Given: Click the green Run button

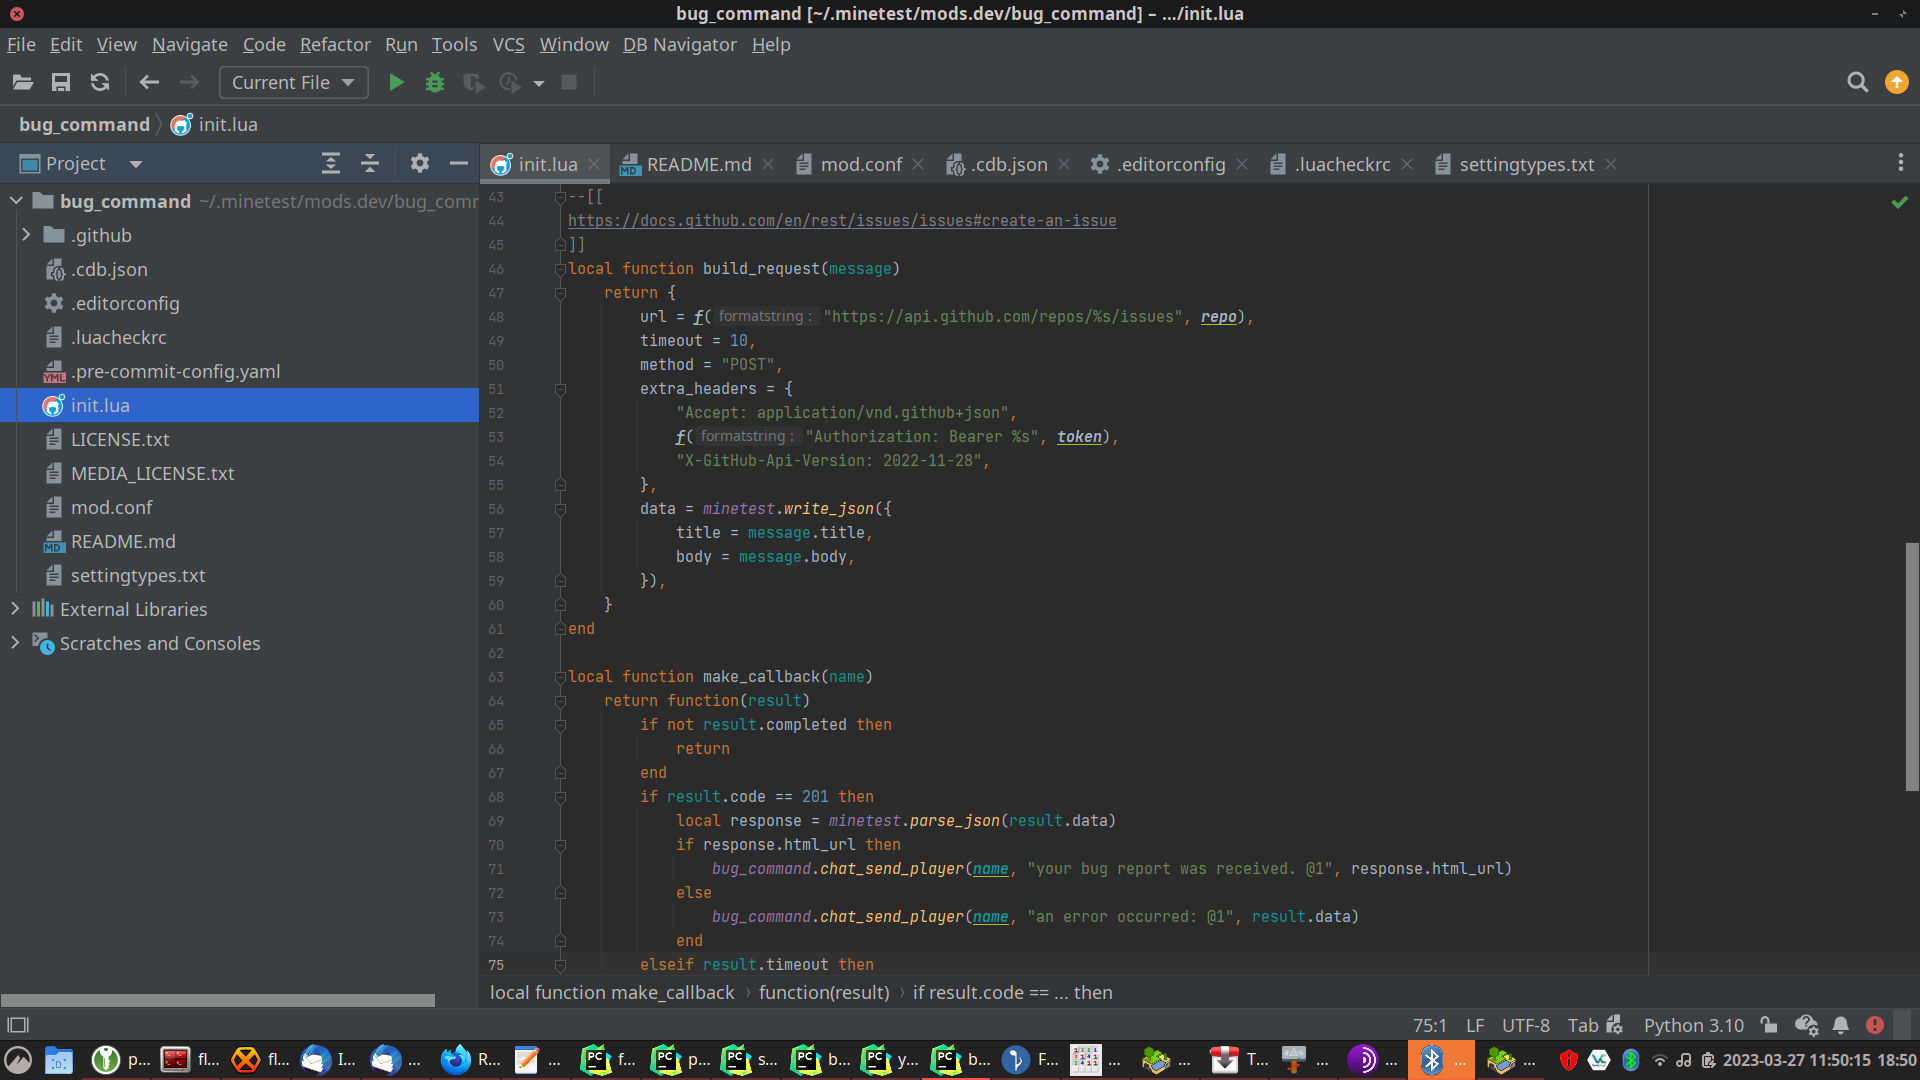Looking at the screenshot, I should point(396,83).
